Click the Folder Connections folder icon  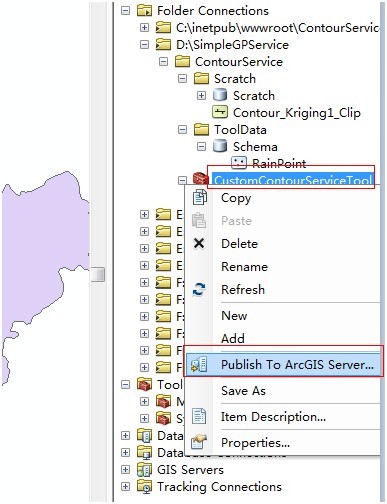click(x=144, y=11)
